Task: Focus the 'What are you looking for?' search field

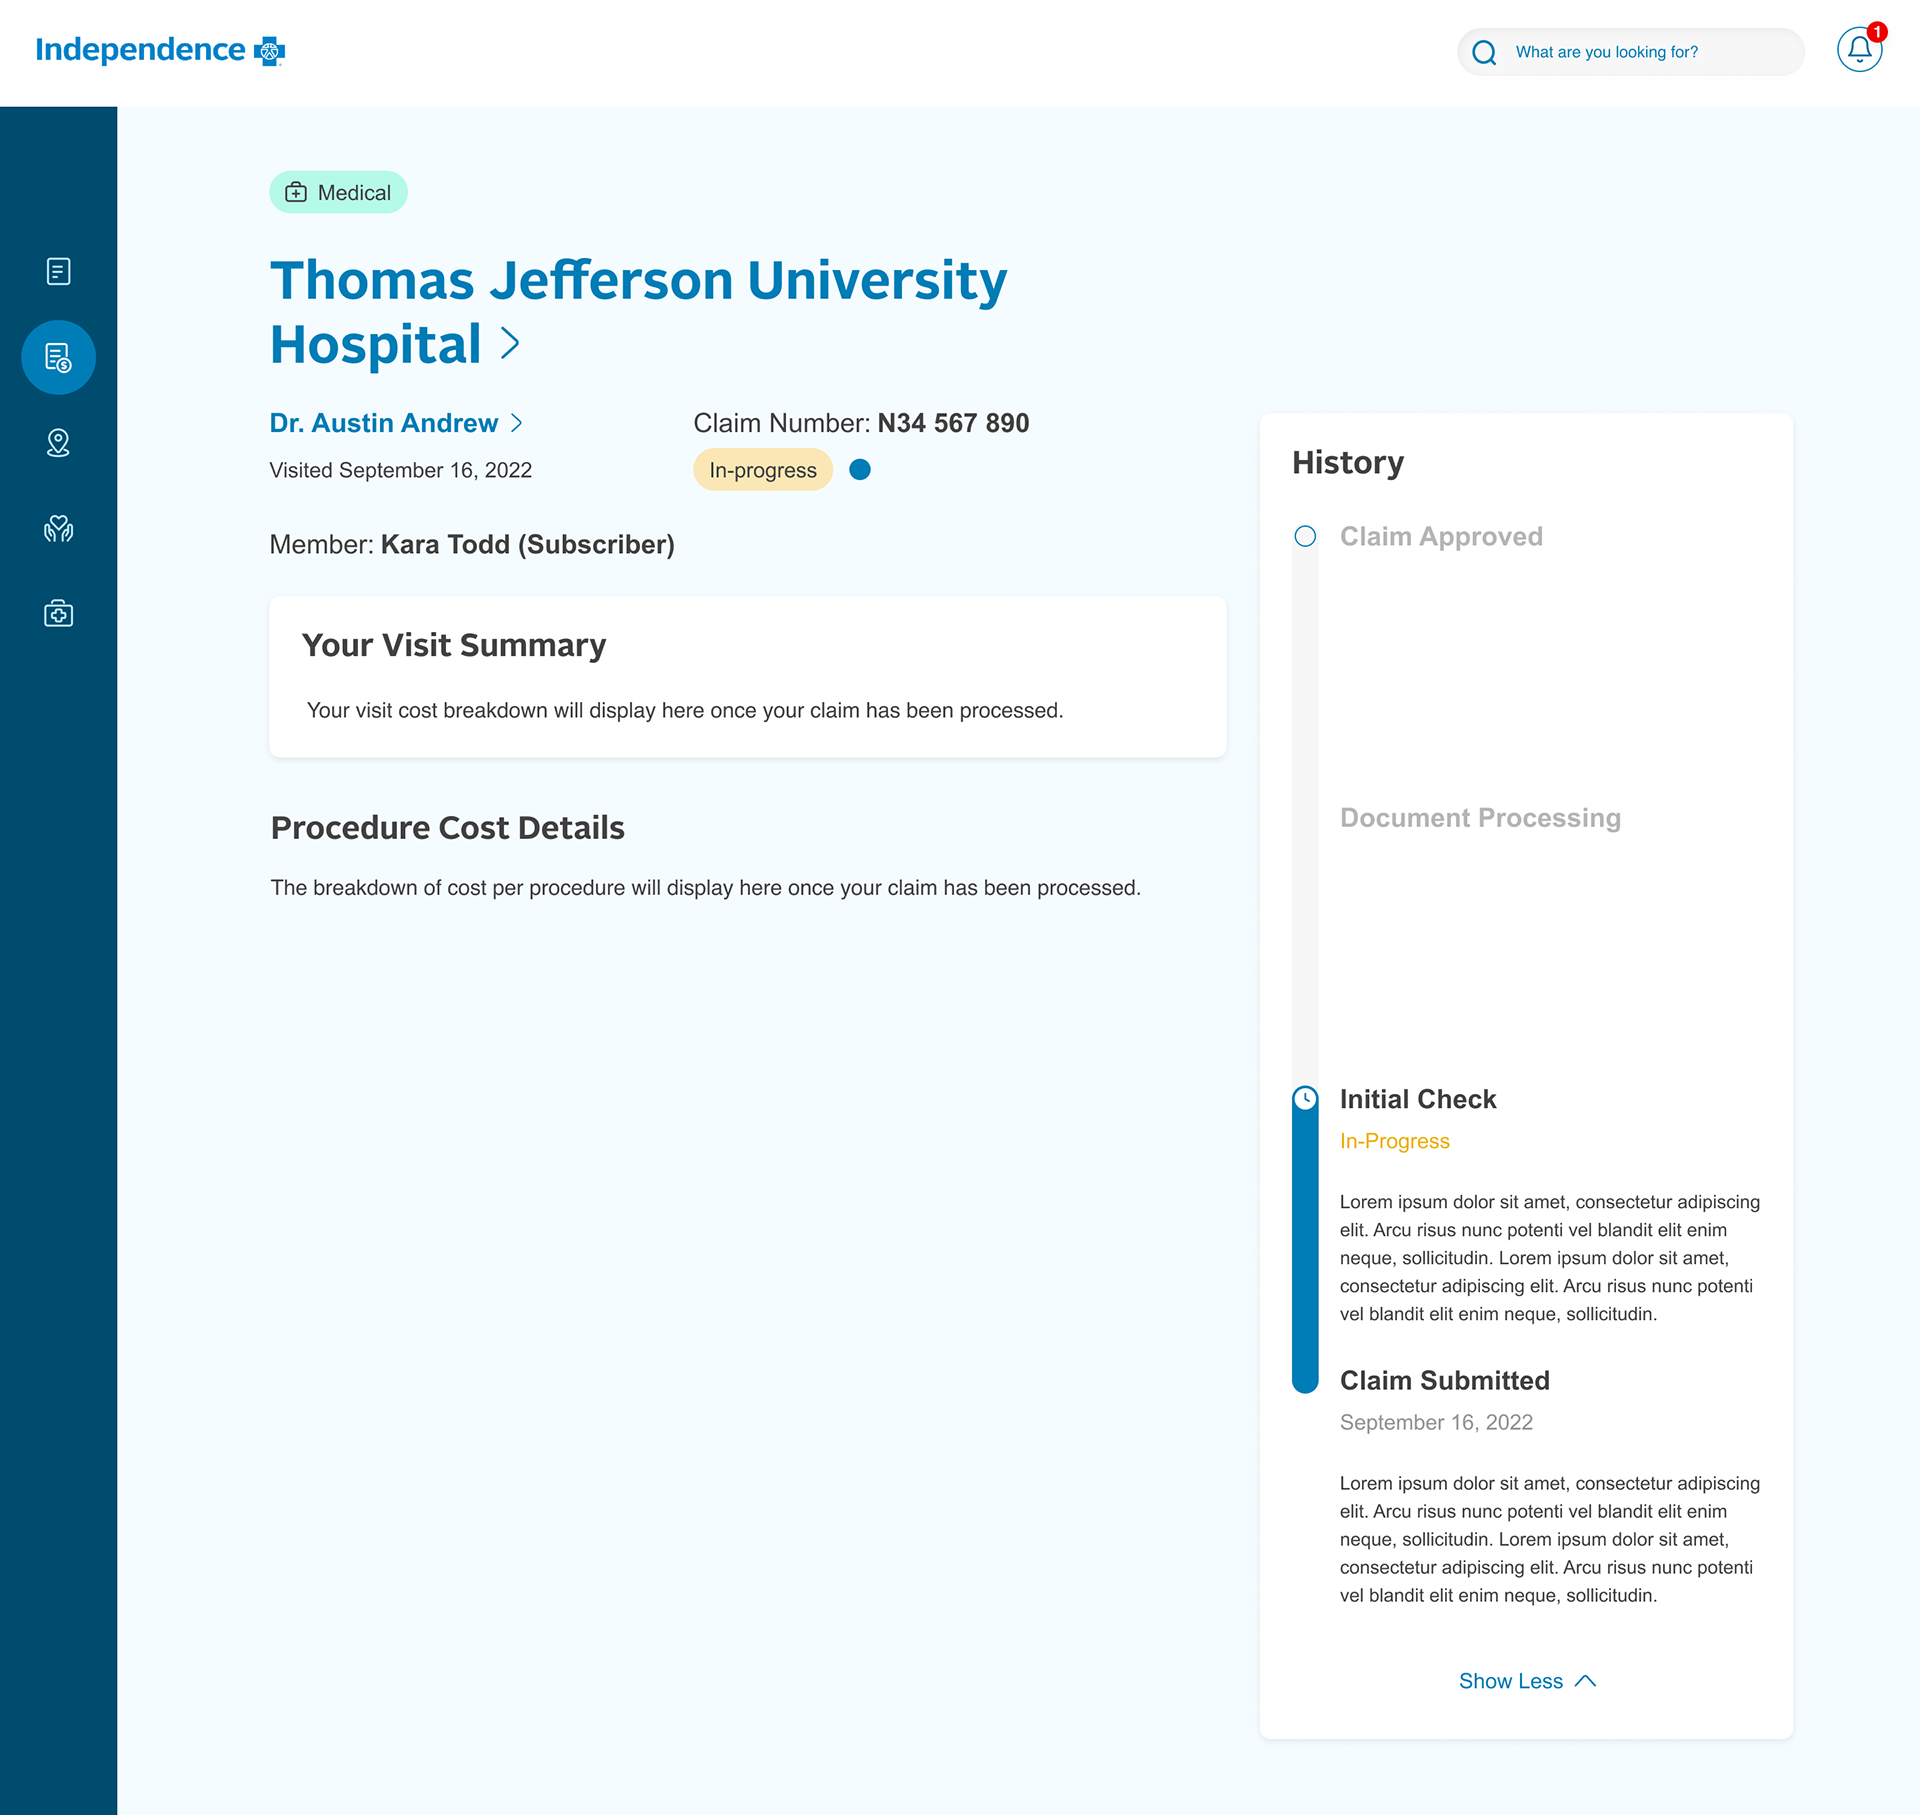Action: tap(1630, 52)
